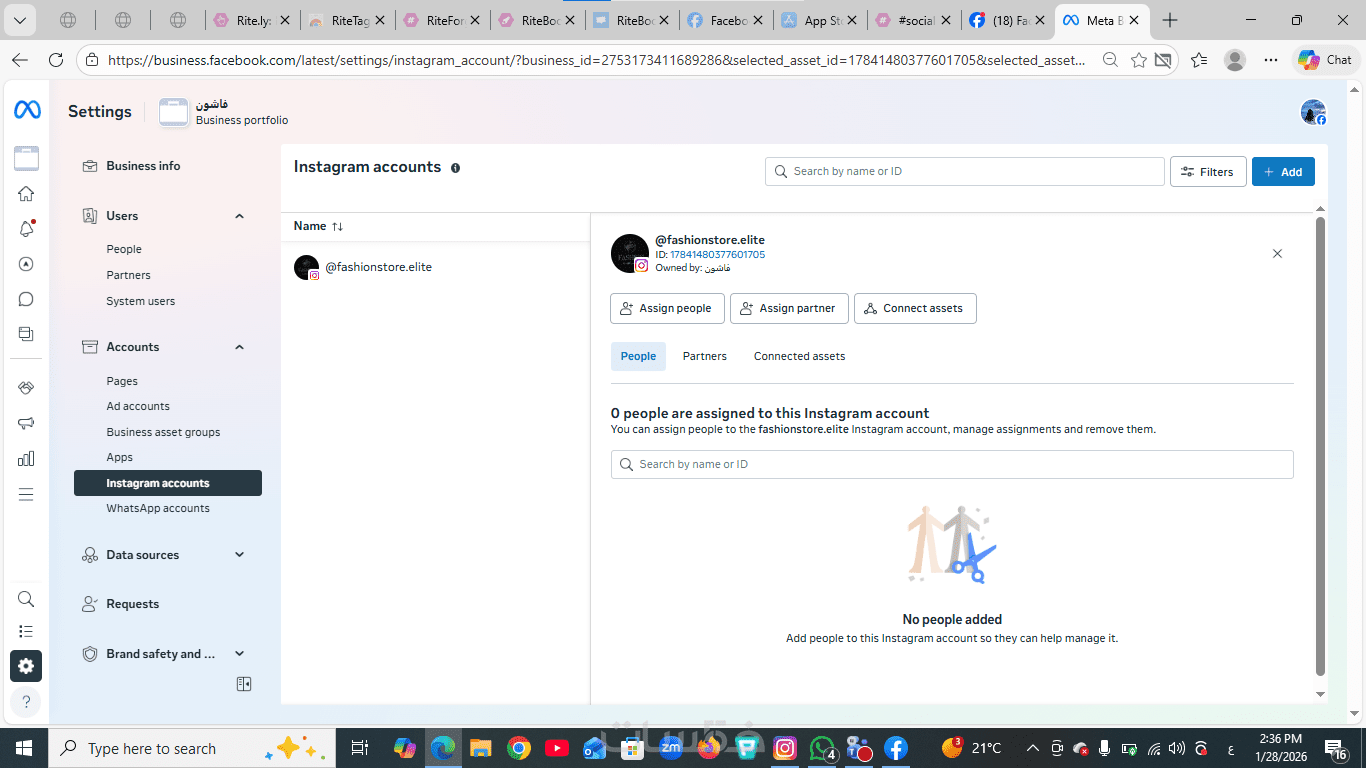The width and height of the screenshot is (1366, 768).
Task: Select the People tab in details panel
Action: (638, 356)
